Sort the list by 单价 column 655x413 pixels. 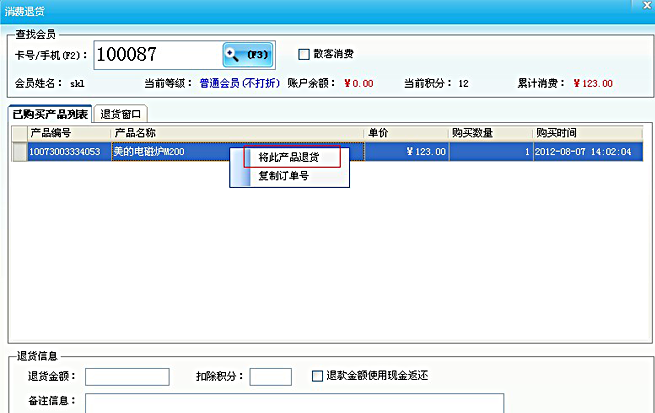click(x=405, y=132)
